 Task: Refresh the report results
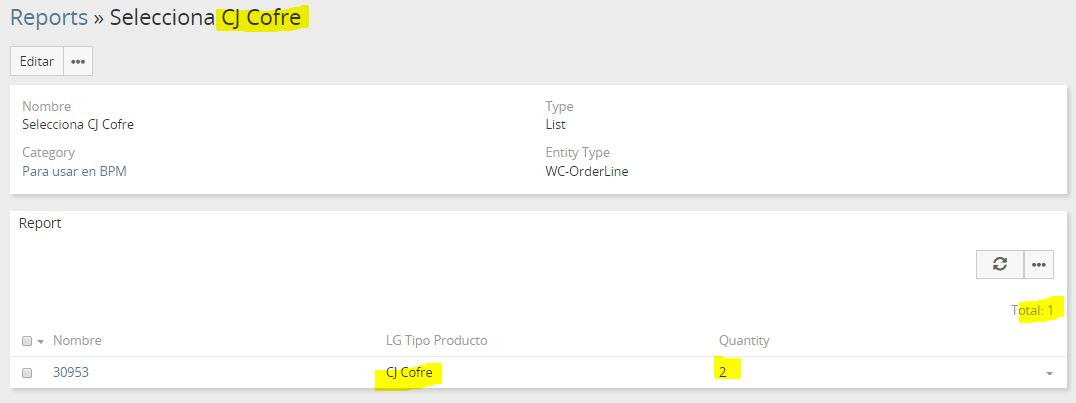(x=999, y=264)
